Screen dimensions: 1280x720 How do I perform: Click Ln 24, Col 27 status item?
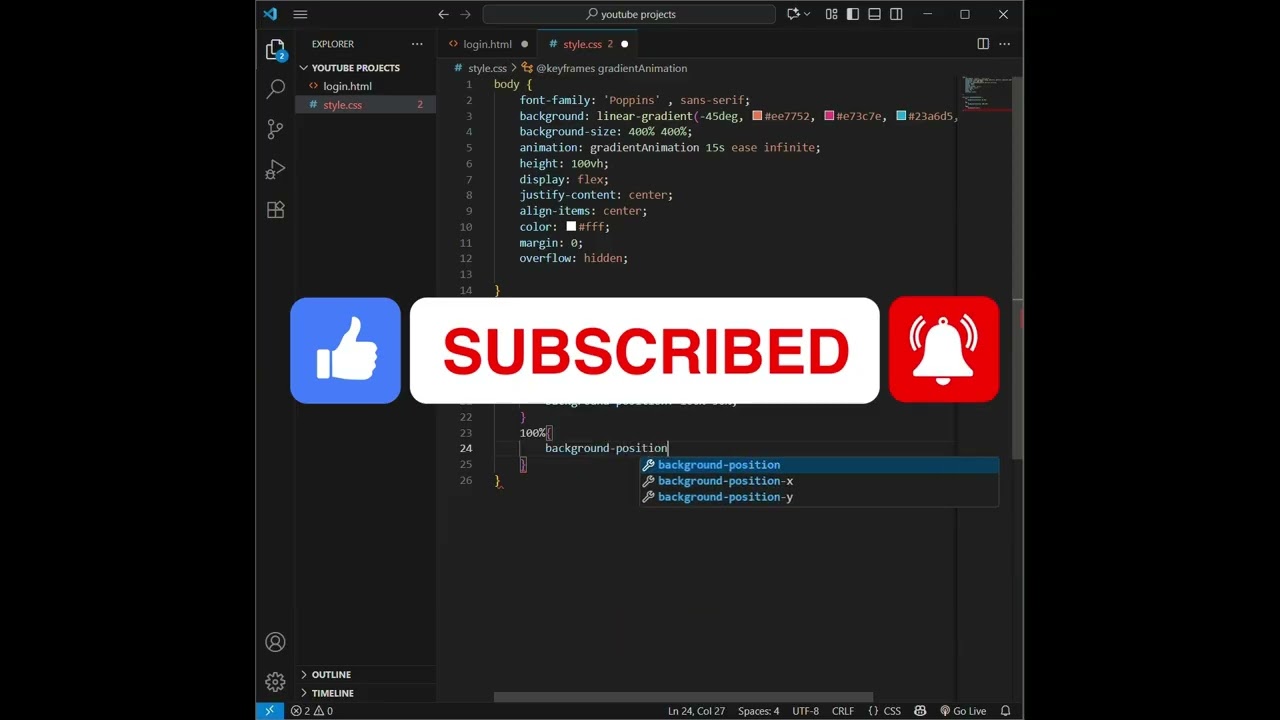pyautogui.click(x=696, y=711)
